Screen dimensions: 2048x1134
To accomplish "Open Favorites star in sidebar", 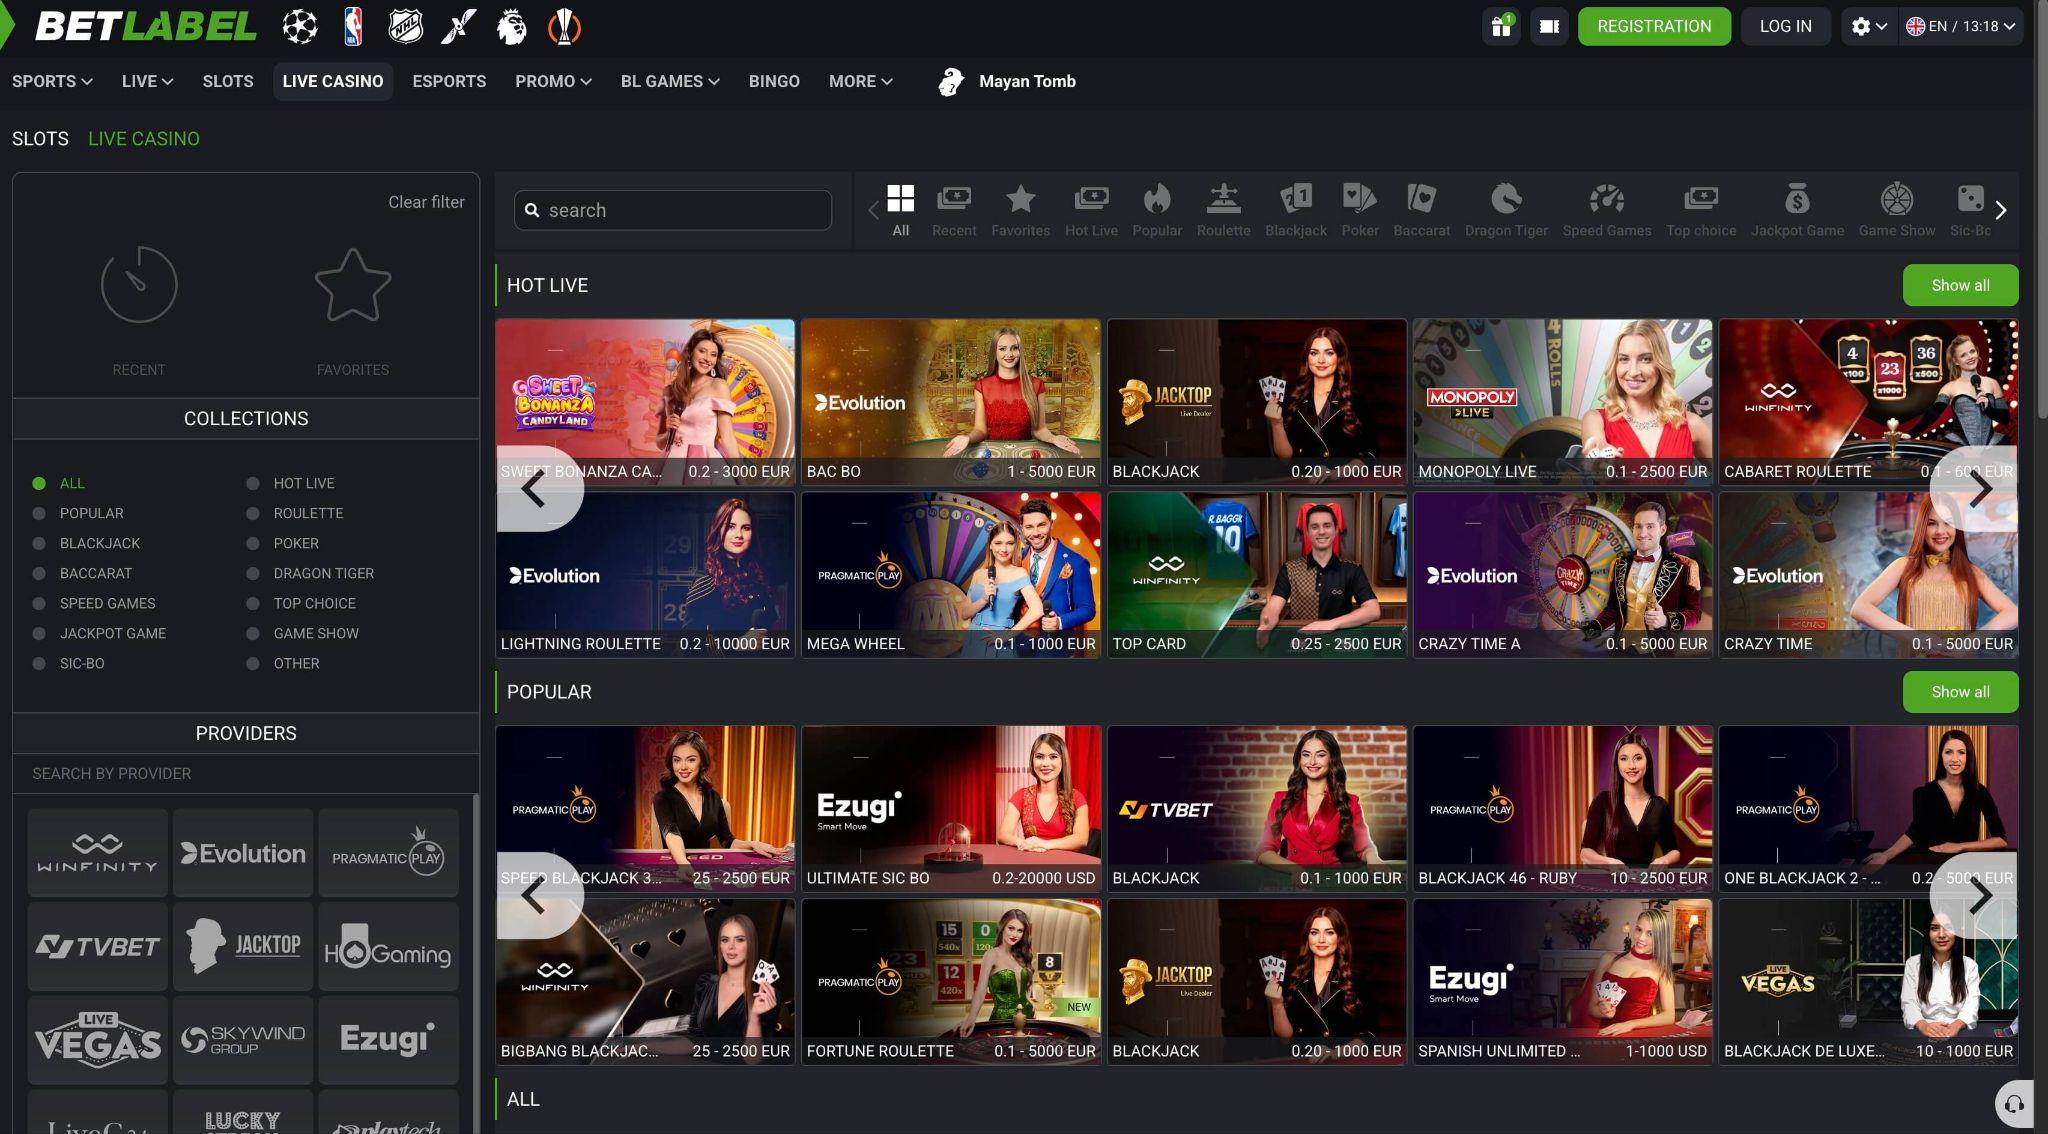I will pos(353,285).
